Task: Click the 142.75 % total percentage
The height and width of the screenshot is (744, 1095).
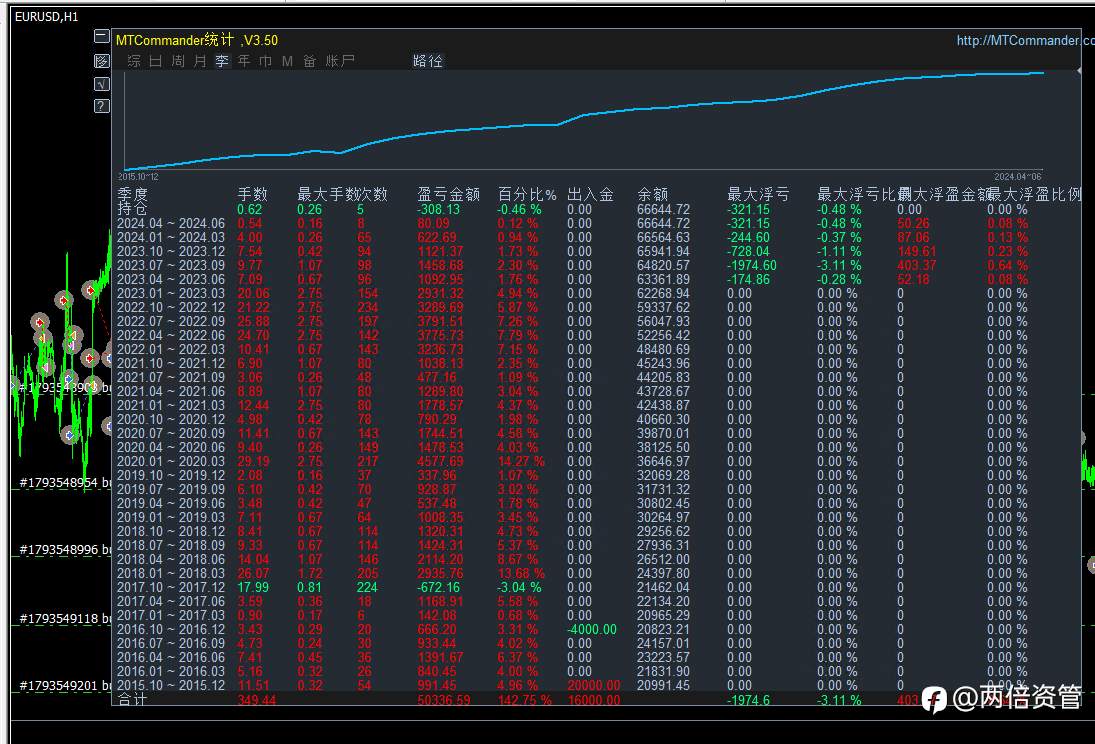Action: coord(524,700)
